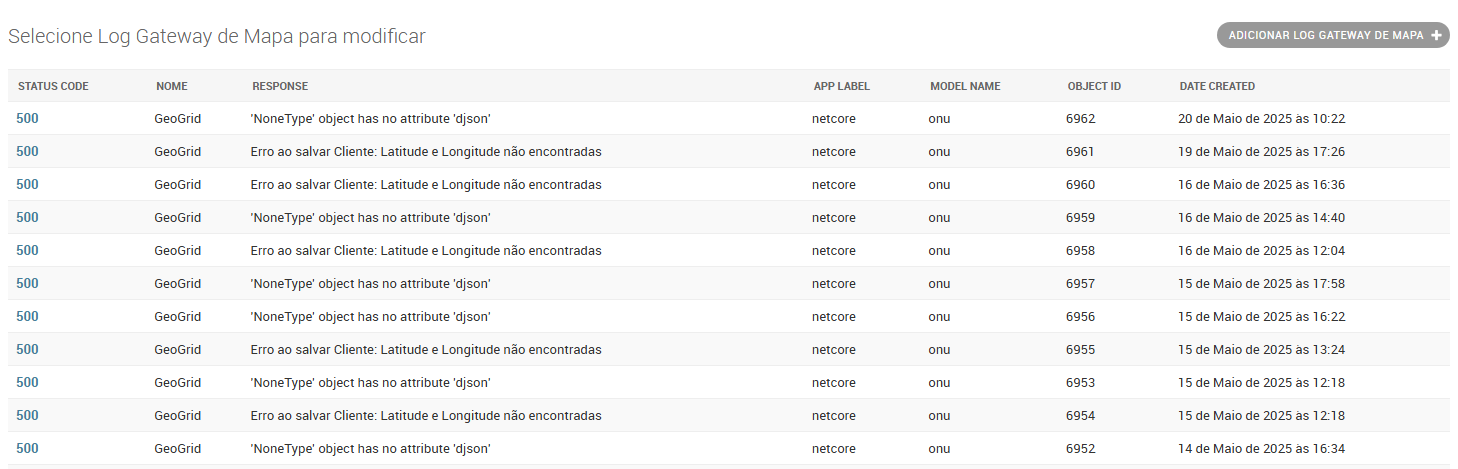Screen dimensions: 1458x469
Task: Open the 500 link for object 6961
Action: pyautogui.click(x=27, y=151)
